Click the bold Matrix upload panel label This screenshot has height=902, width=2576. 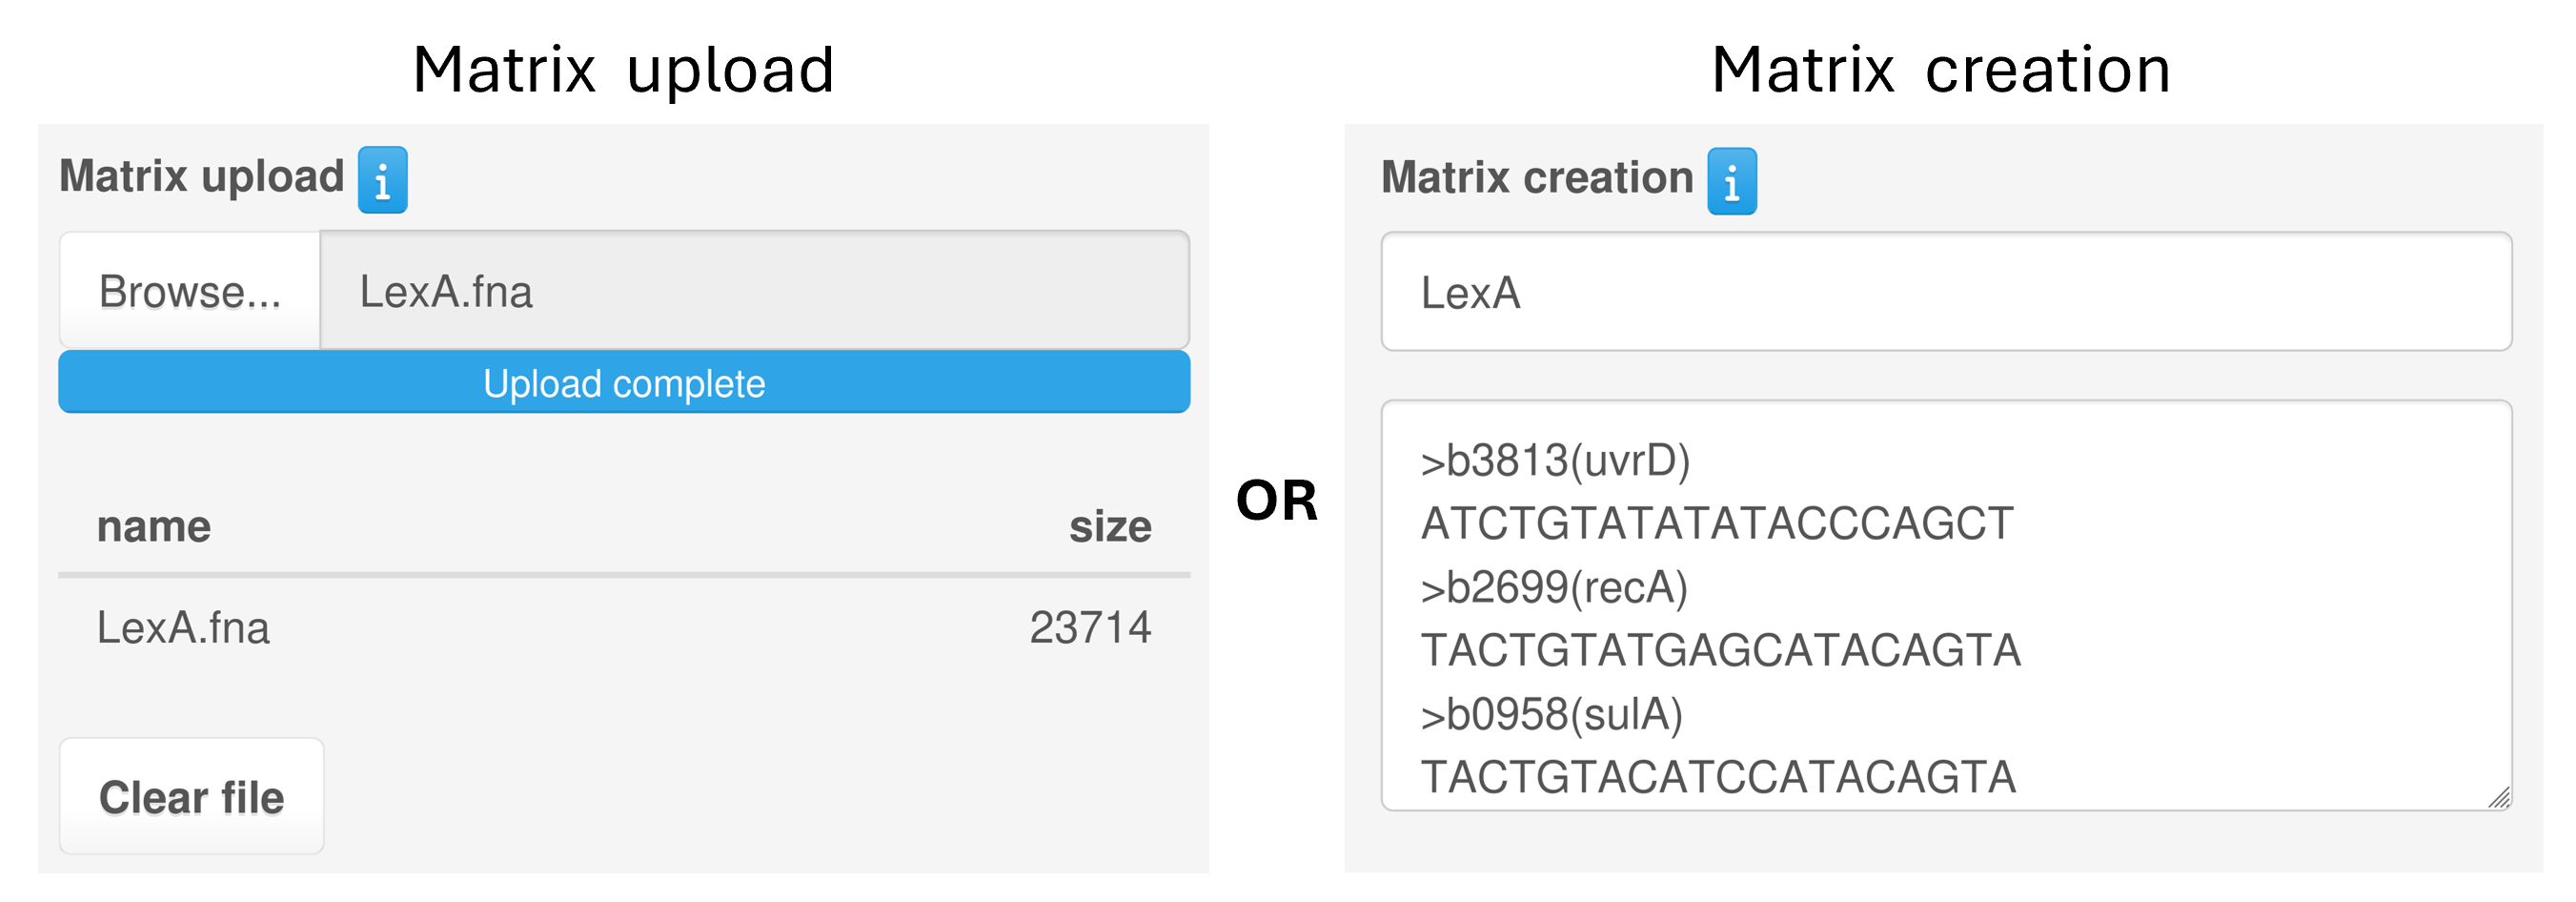tap(201, 176)
